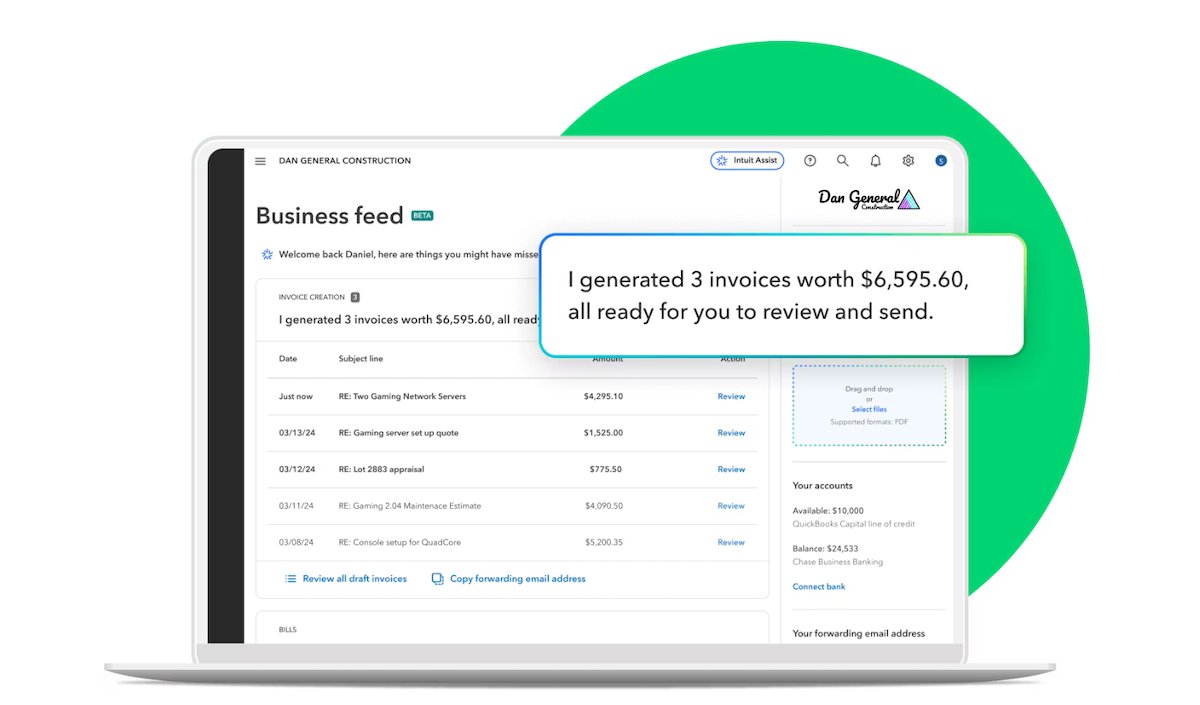
Task: Click the copy icon beside Copy forwarding email
Action: (x=437, y=579)
